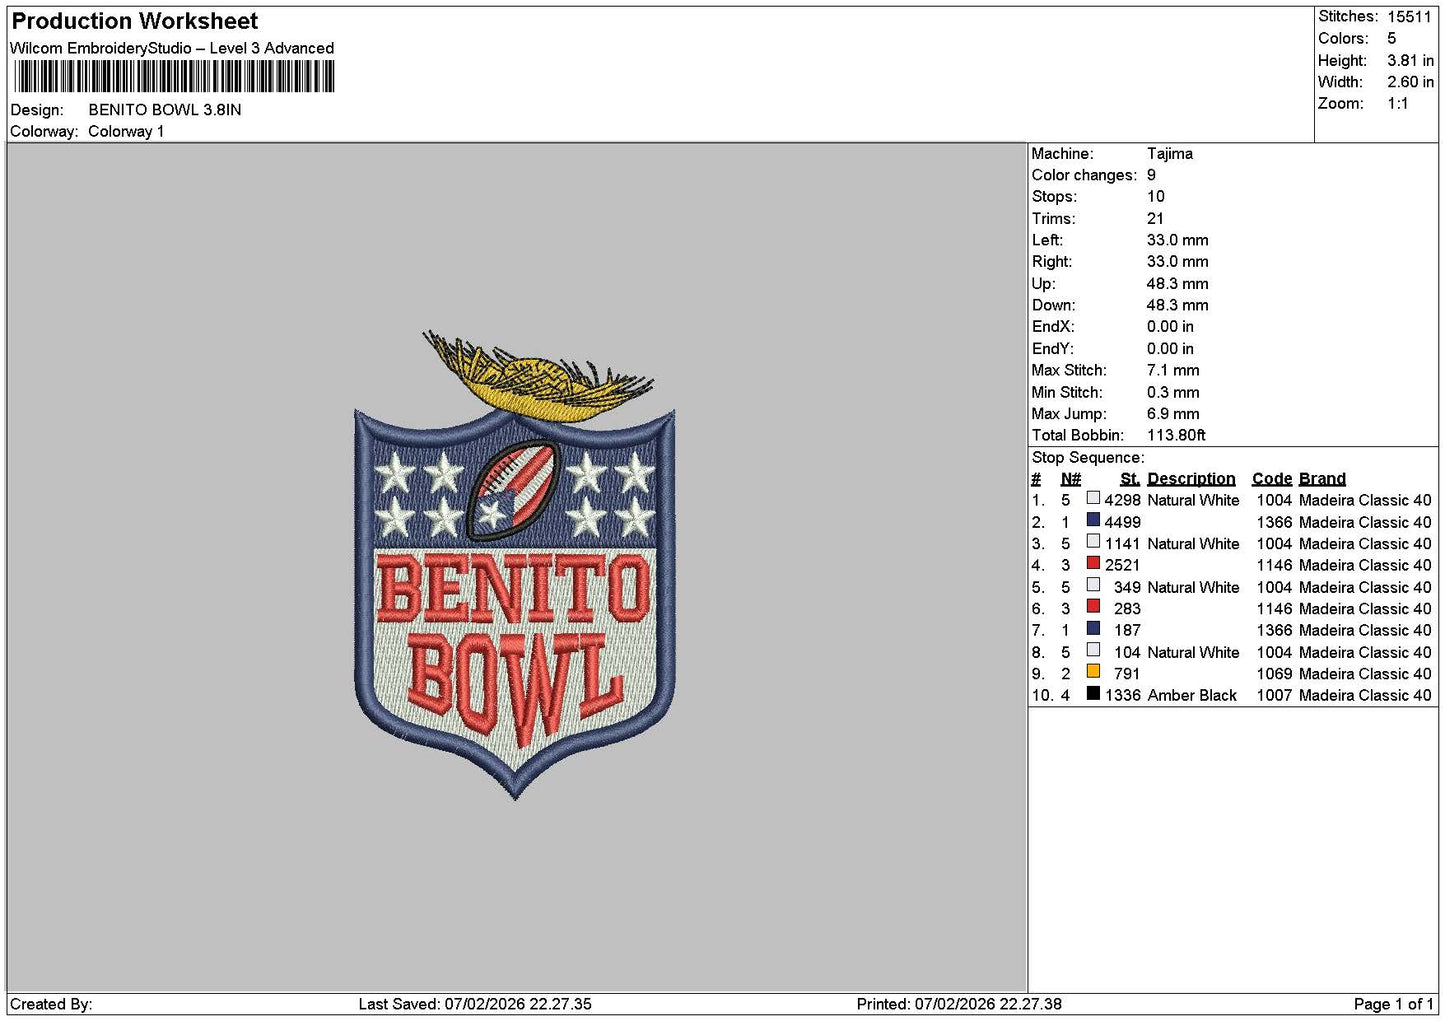Image resolution: width=1445 pixels, height=1021 pixels.
Task: Click the 'Stop Sequence:' heading
Action: [x=1088, y=458]
